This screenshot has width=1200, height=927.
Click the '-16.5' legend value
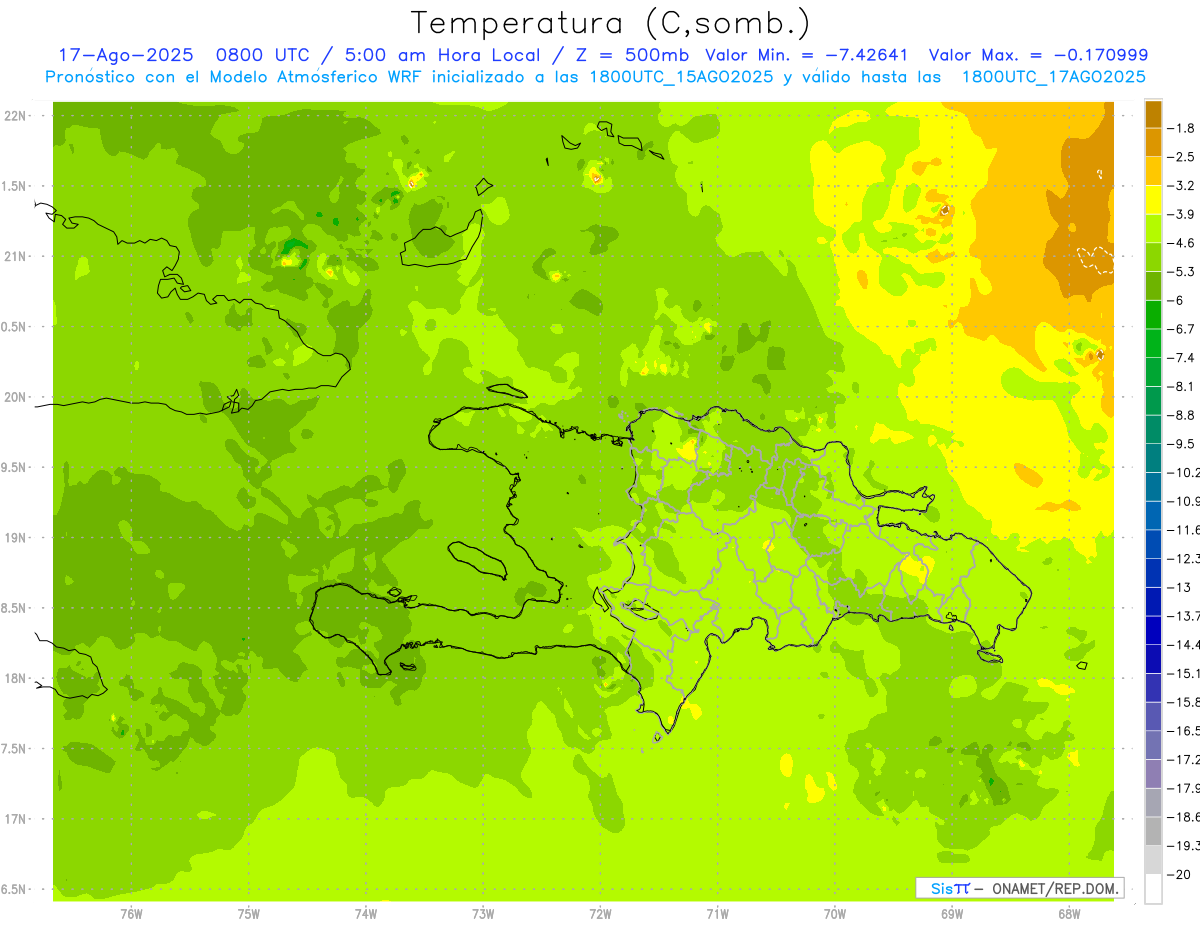[x=1184, y=731]
